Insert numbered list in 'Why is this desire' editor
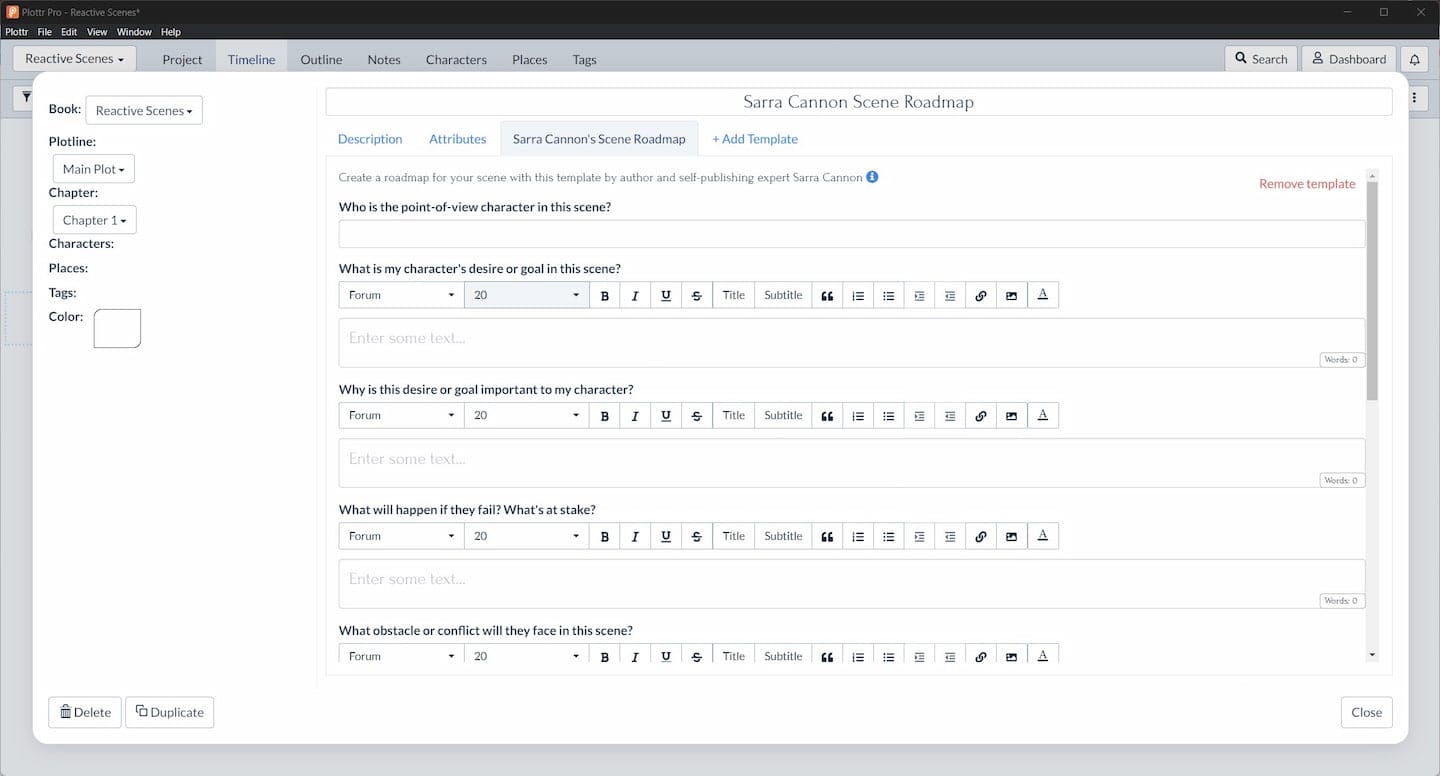Screen dimensions: 1440x776 click(858, 416)
